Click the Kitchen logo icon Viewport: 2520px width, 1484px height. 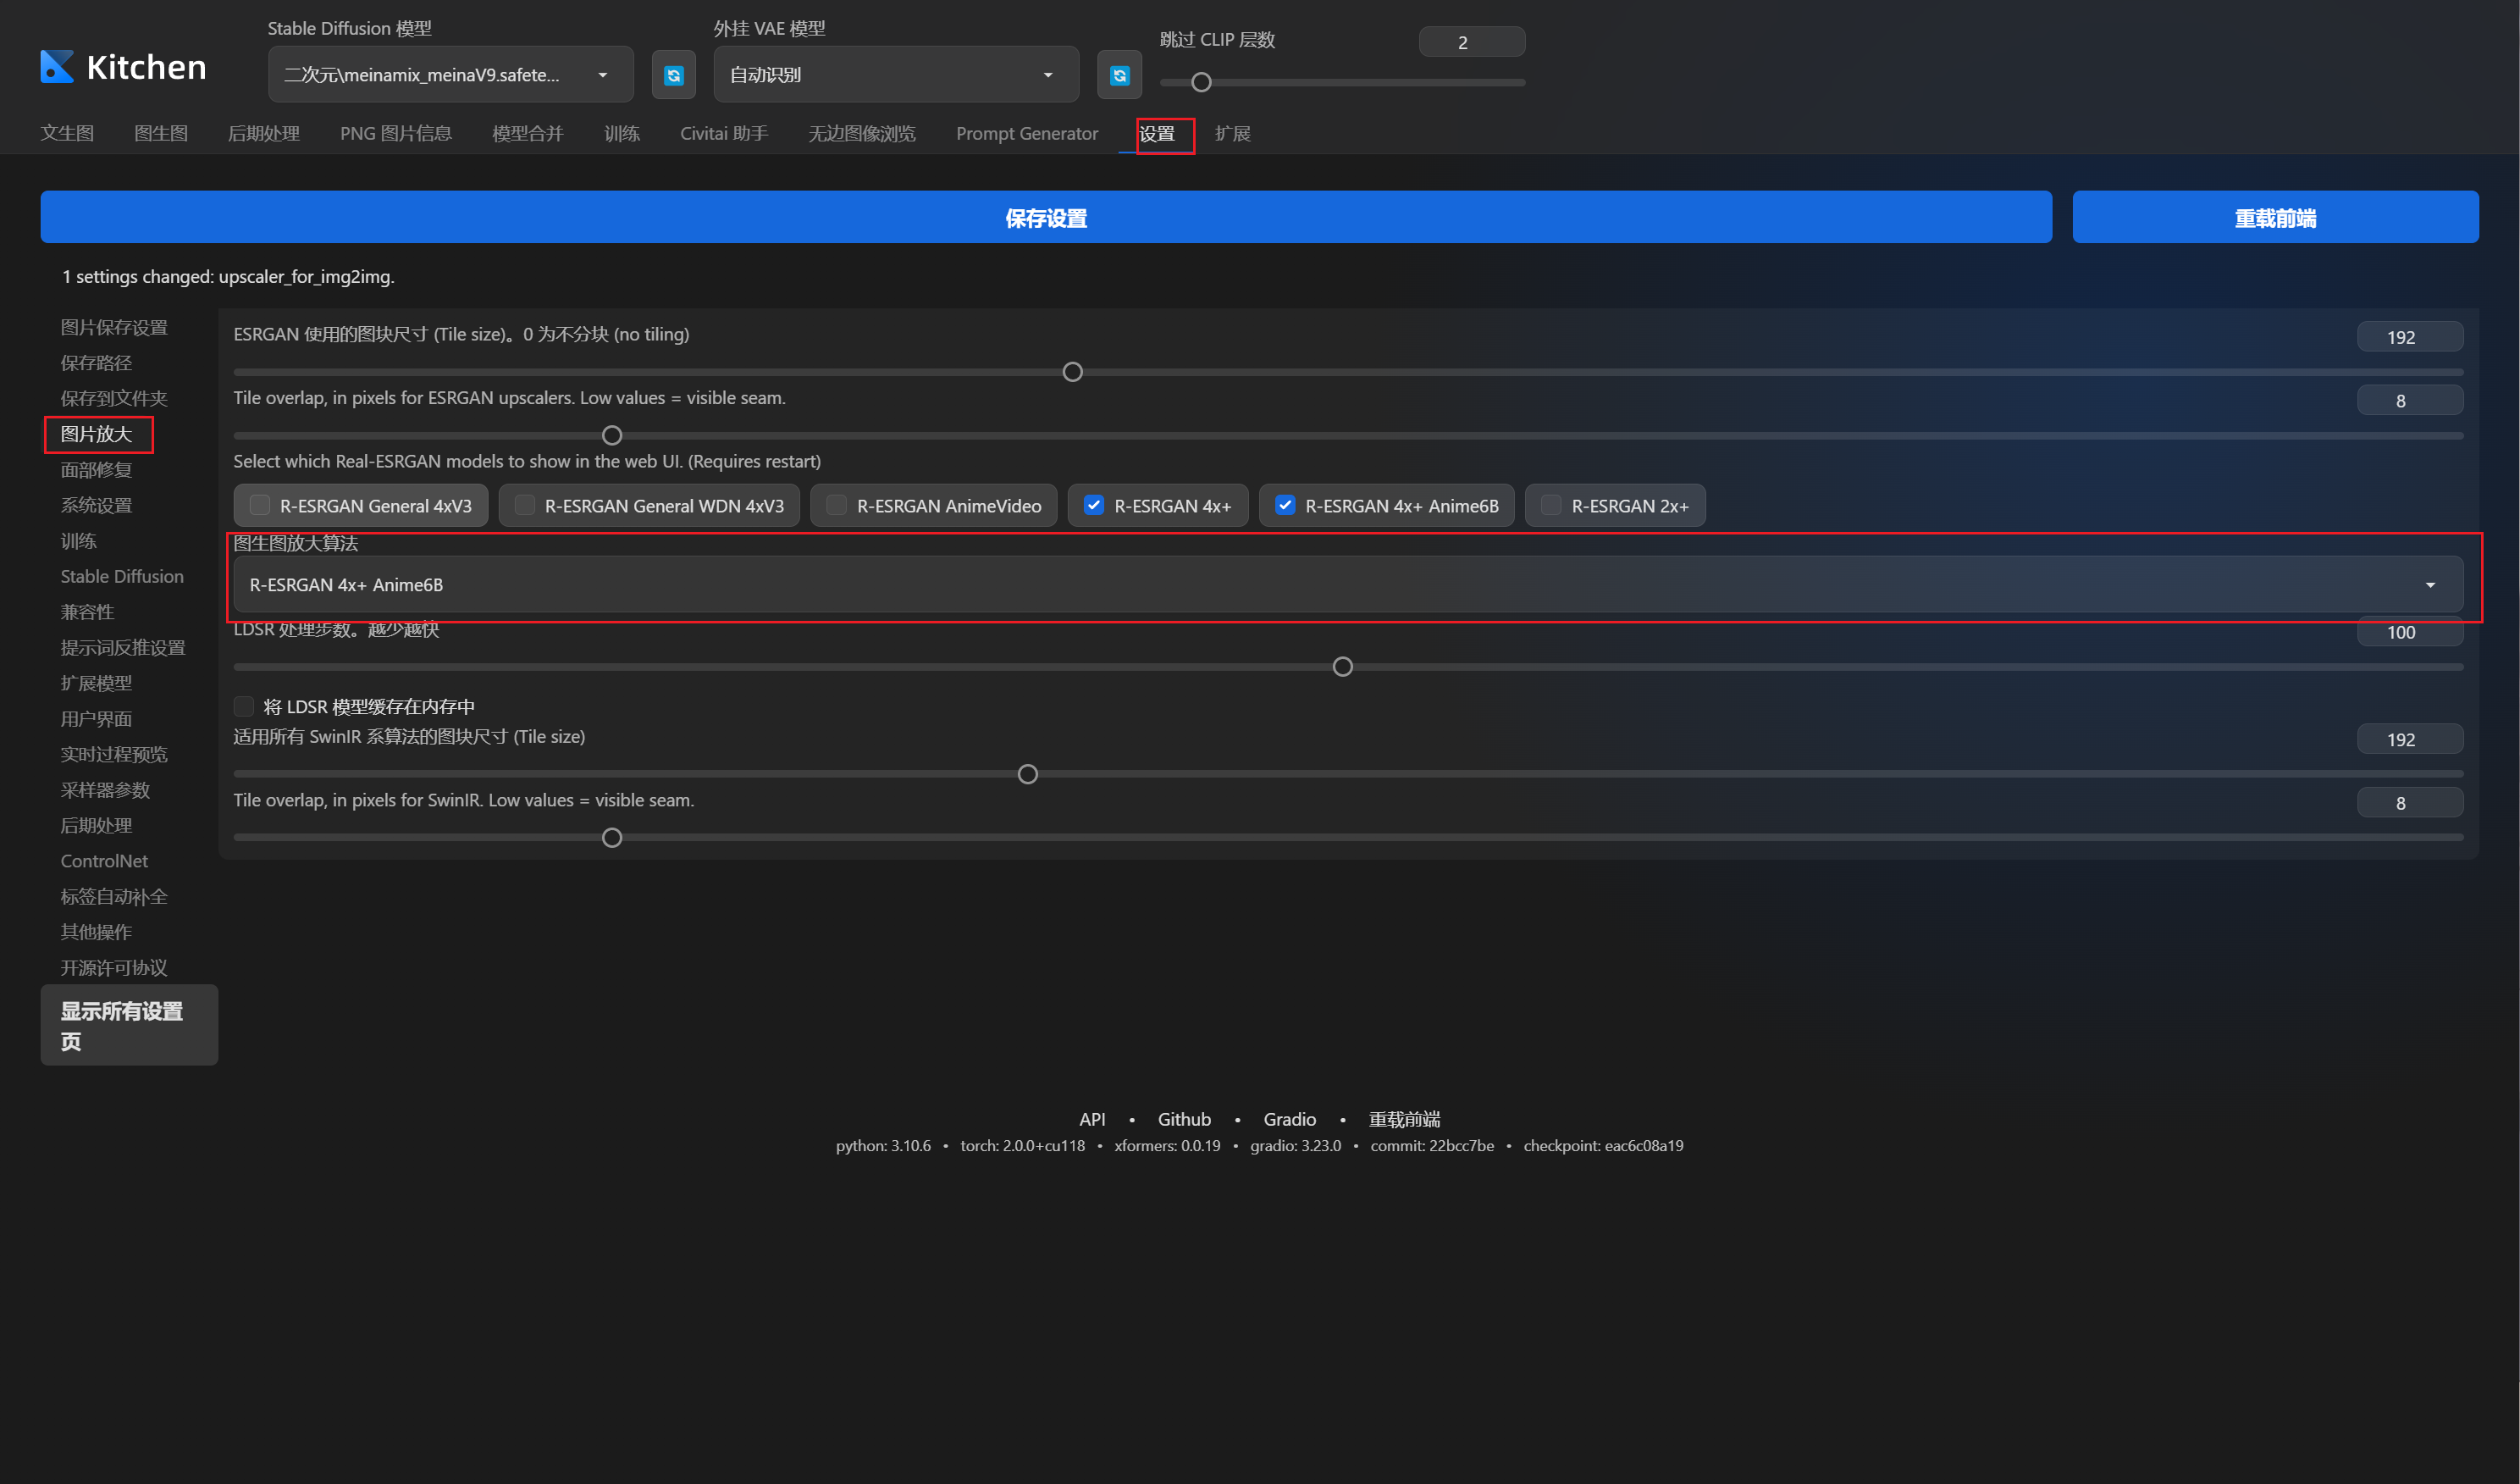click(57, 67)
